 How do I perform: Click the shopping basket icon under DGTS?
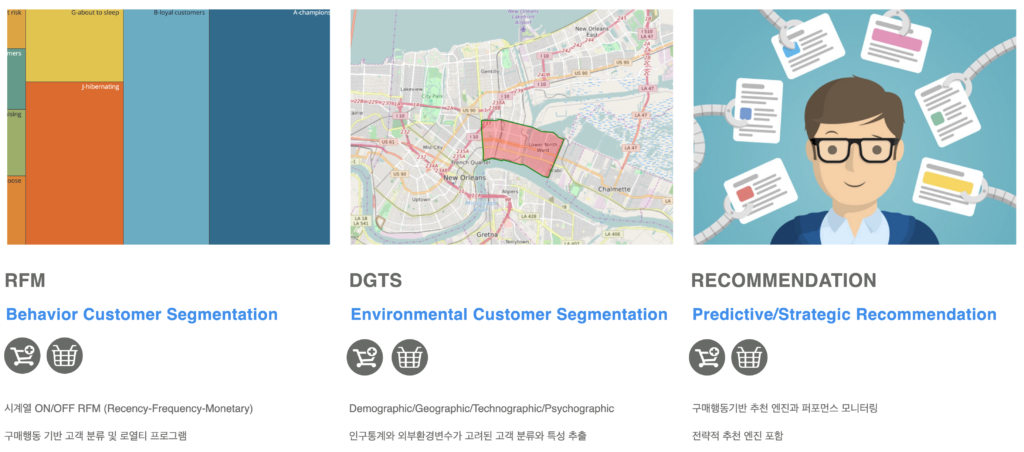tap(409, 357)
